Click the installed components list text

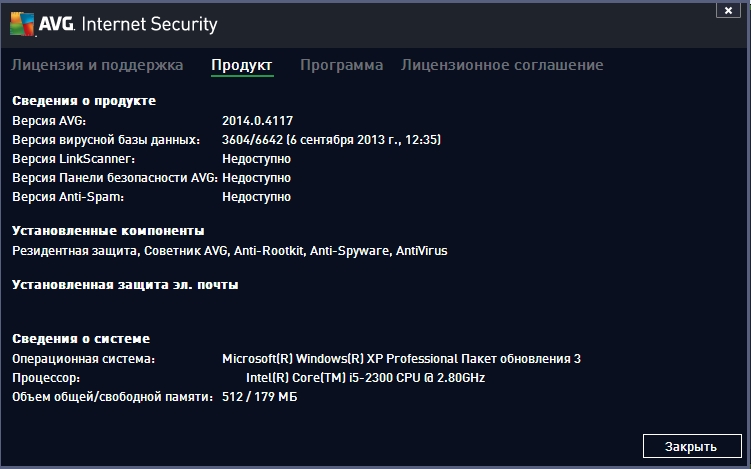click(230, 251)
